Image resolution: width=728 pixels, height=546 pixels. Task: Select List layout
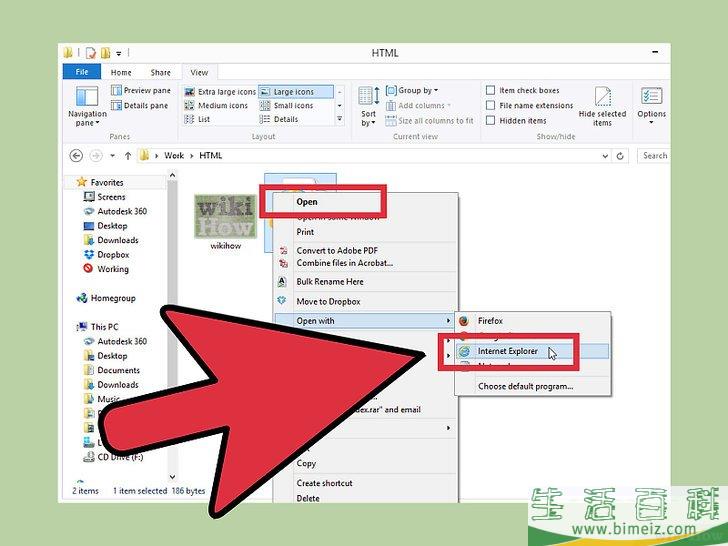[197, 119]
